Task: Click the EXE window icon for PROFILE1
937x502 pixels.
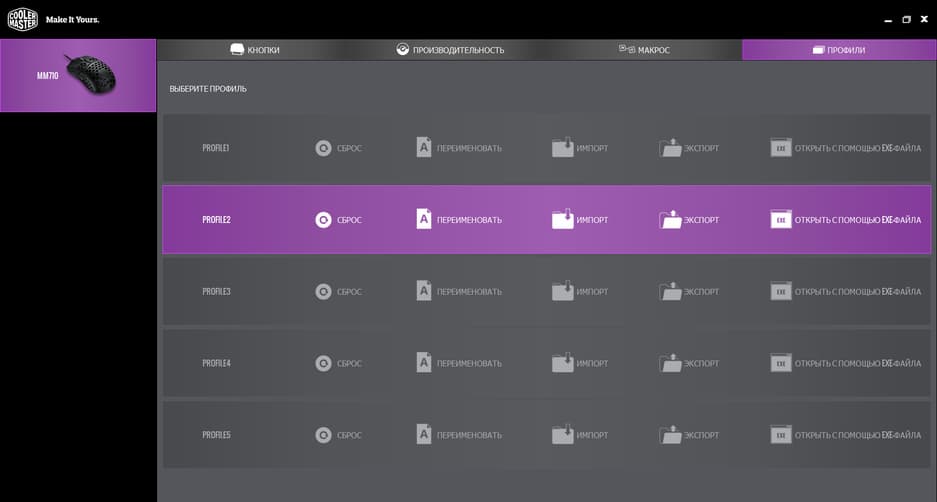Action: (x=781, y=148)
